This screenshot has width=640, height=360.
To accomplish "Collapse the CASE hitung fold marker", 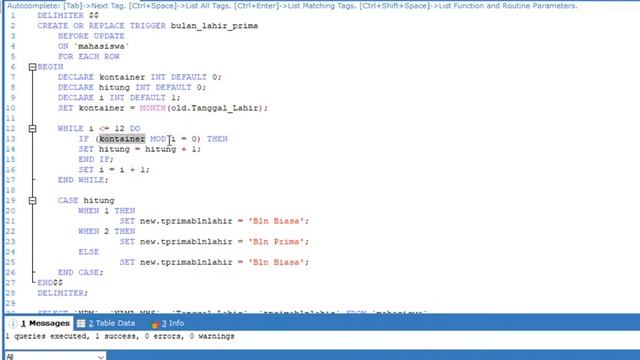I will [x=33, y=200].
